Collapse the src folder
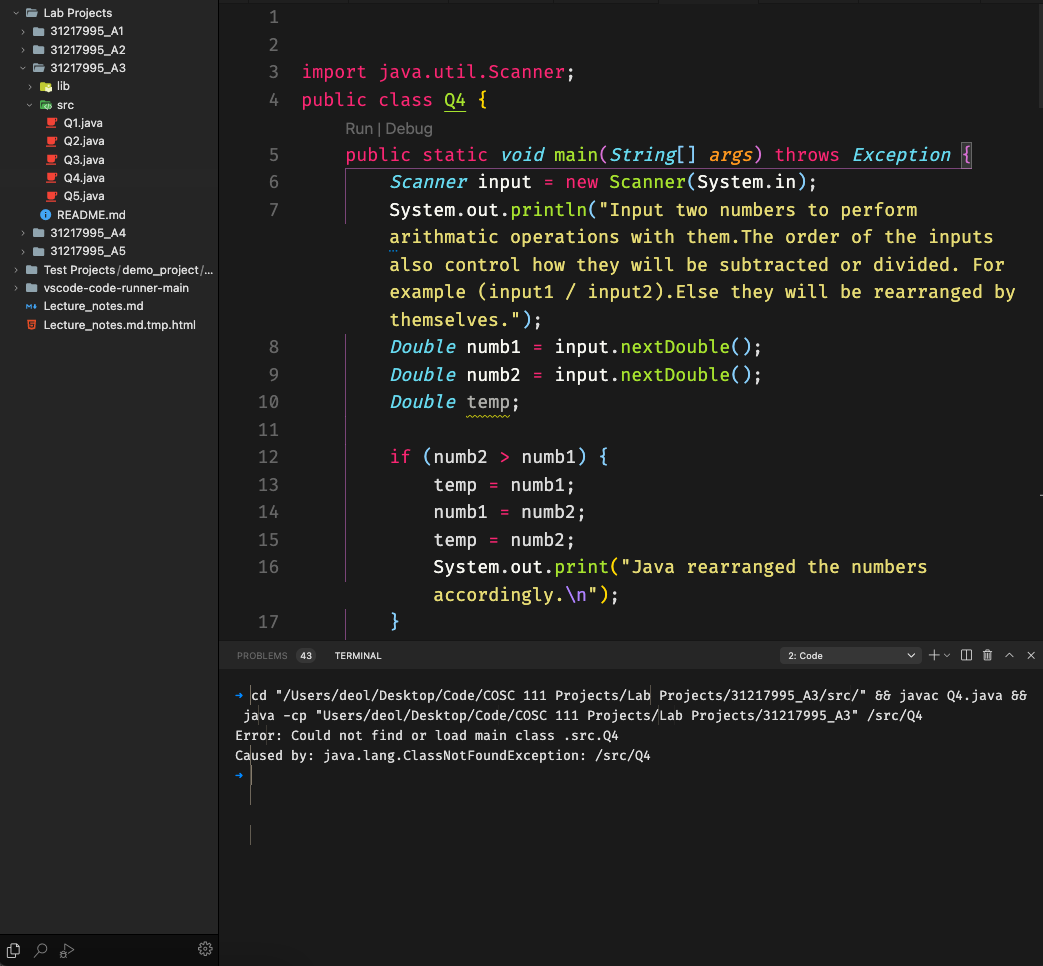The width and height of the screenshot is (1043, 966). click(29, 105)
